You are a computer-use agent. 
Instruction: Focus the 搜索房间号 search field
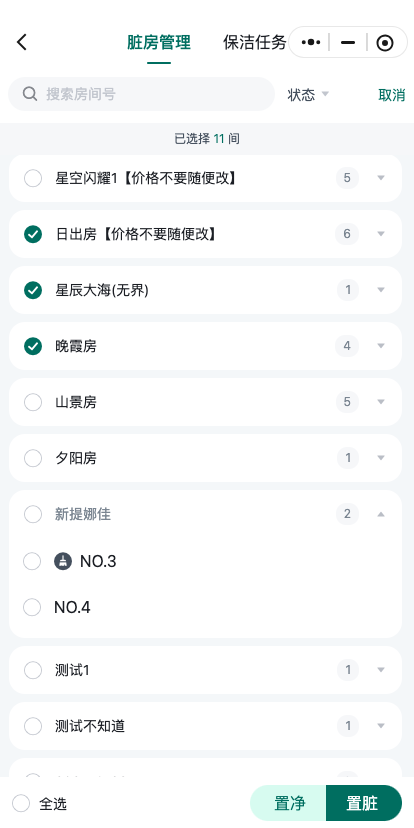tap(142, 94)
